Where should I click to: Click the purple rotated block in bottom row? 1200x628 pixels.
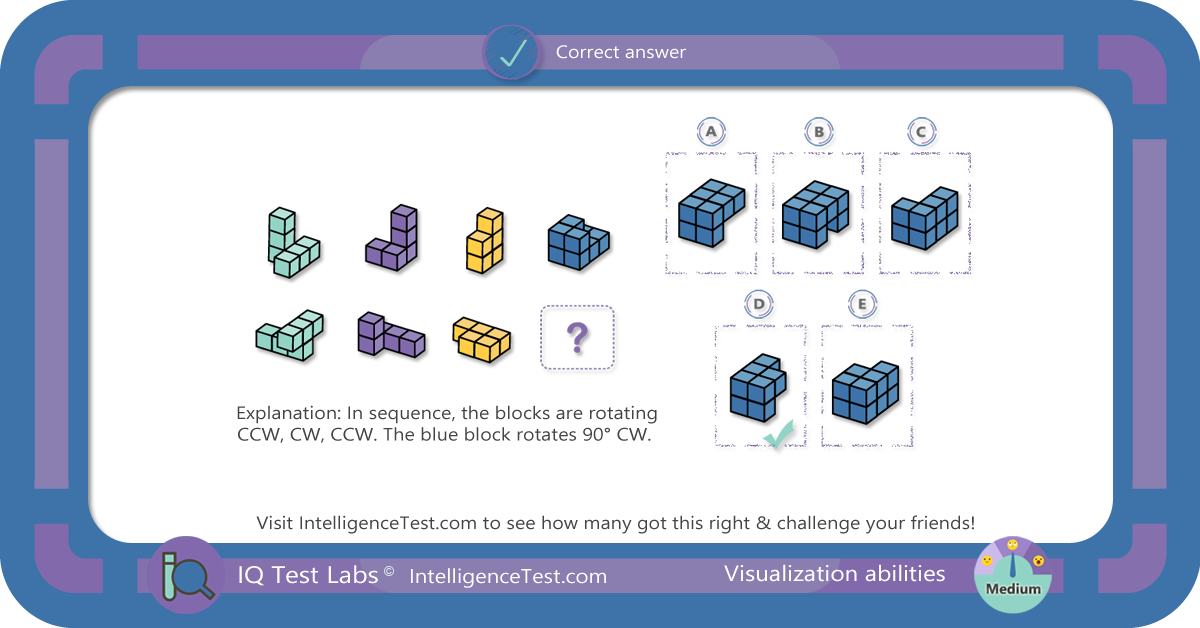click(391, 334)
